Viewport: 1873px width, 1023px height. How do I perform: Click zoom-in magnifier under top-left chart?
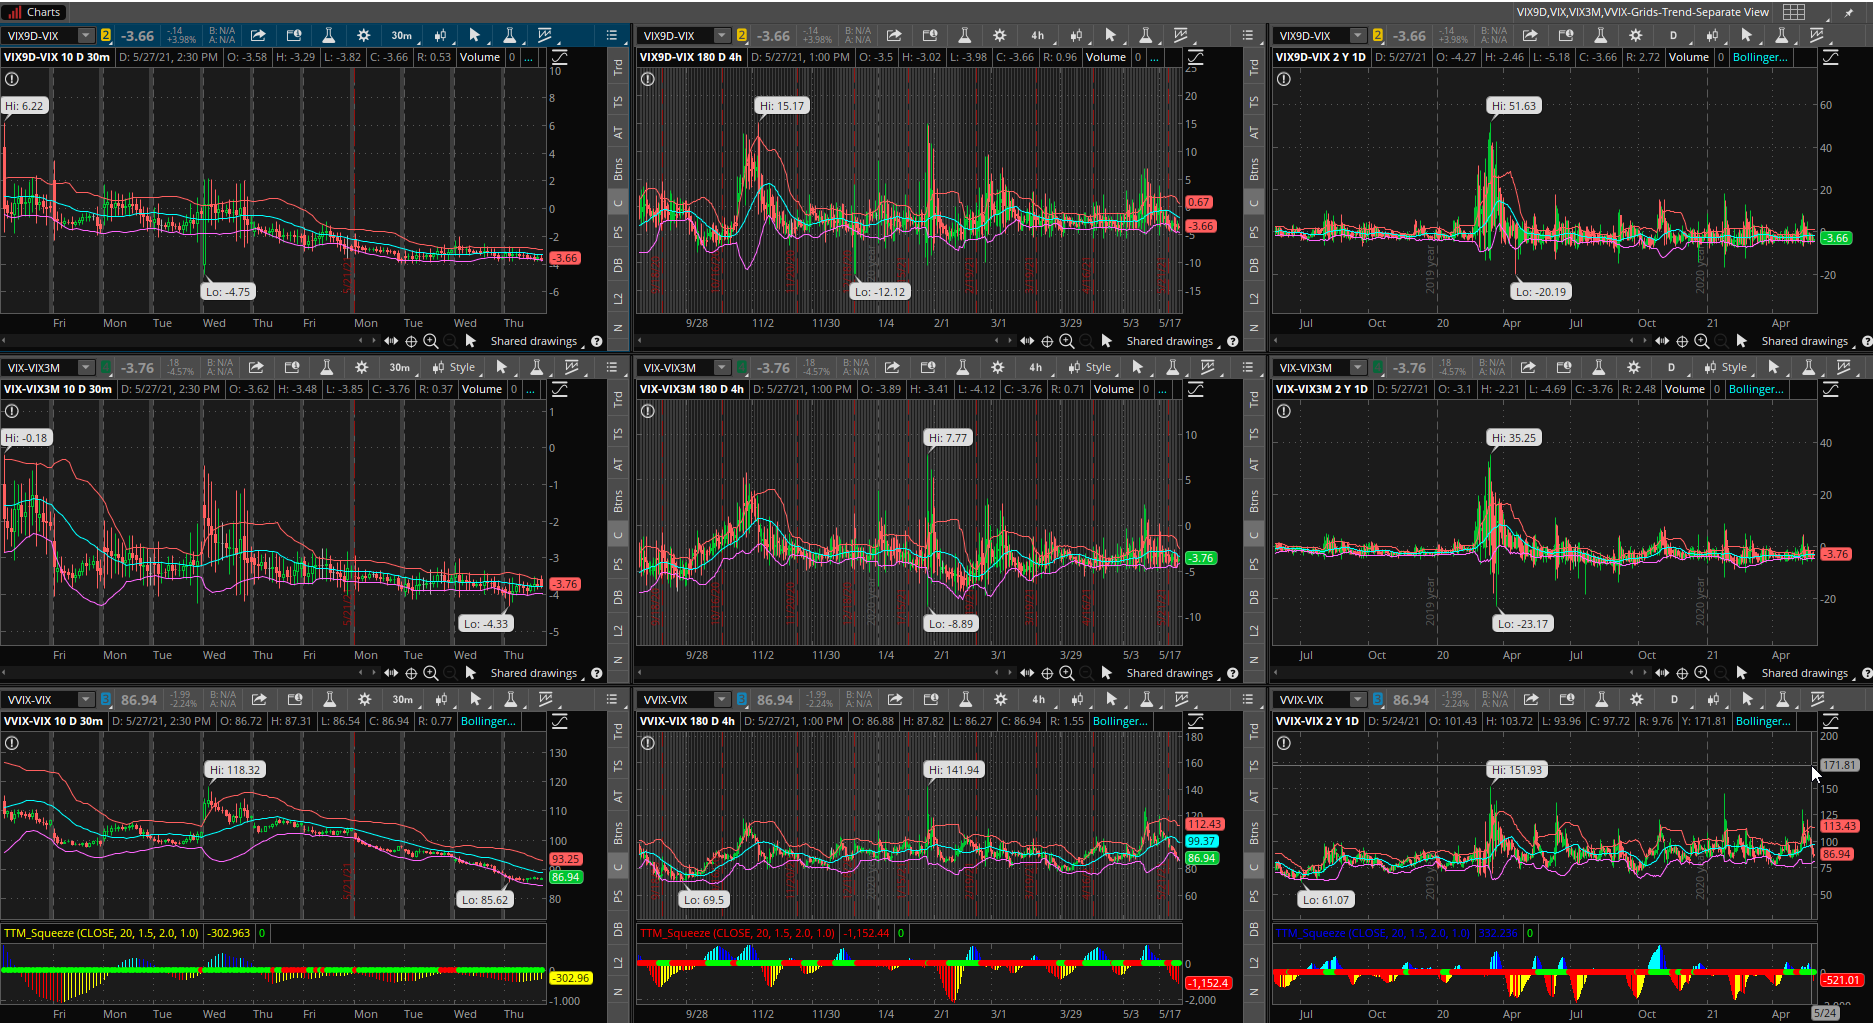click(x=431, y=341)
